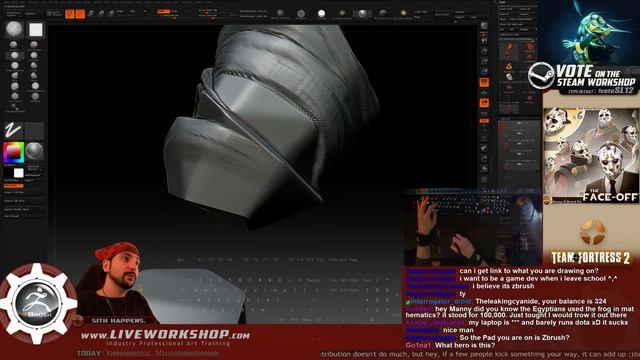Click the Steam logo on the vote banner
Image resolution: width=640 pixels, height=360 pixels.
tap(541, 75)
